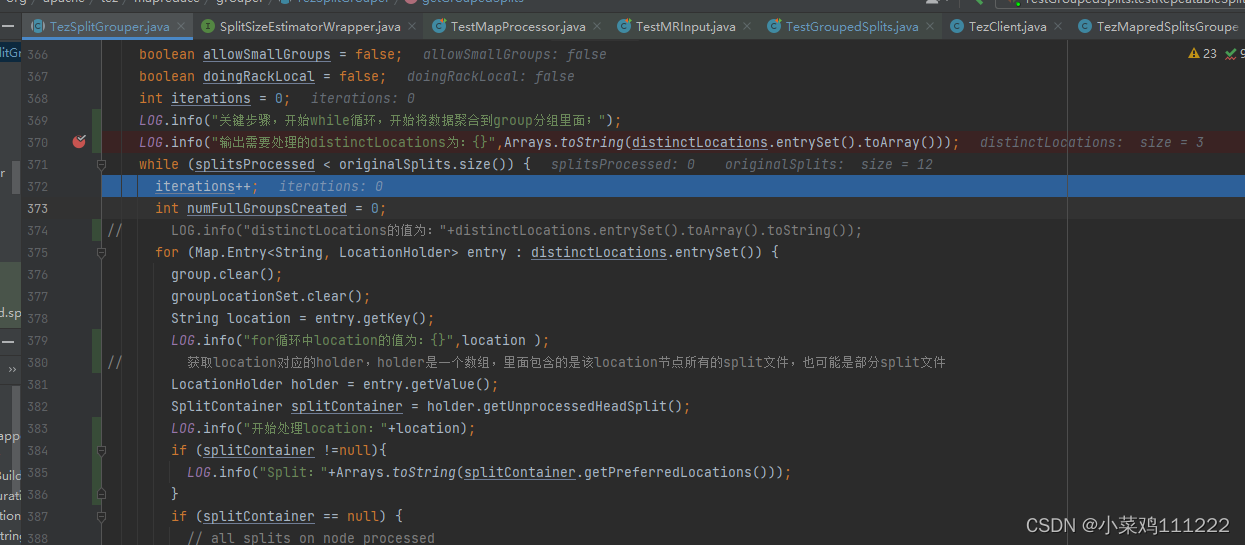Screen dimensions: 1245x545
Task: Switch to the TestMapProcessor.java tab
Action: [x=518, y=26]
